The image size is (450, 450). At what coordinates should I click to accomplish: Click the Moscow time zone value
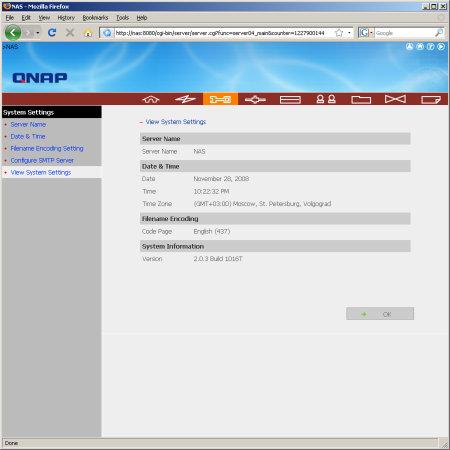click(x=262, y=204)
